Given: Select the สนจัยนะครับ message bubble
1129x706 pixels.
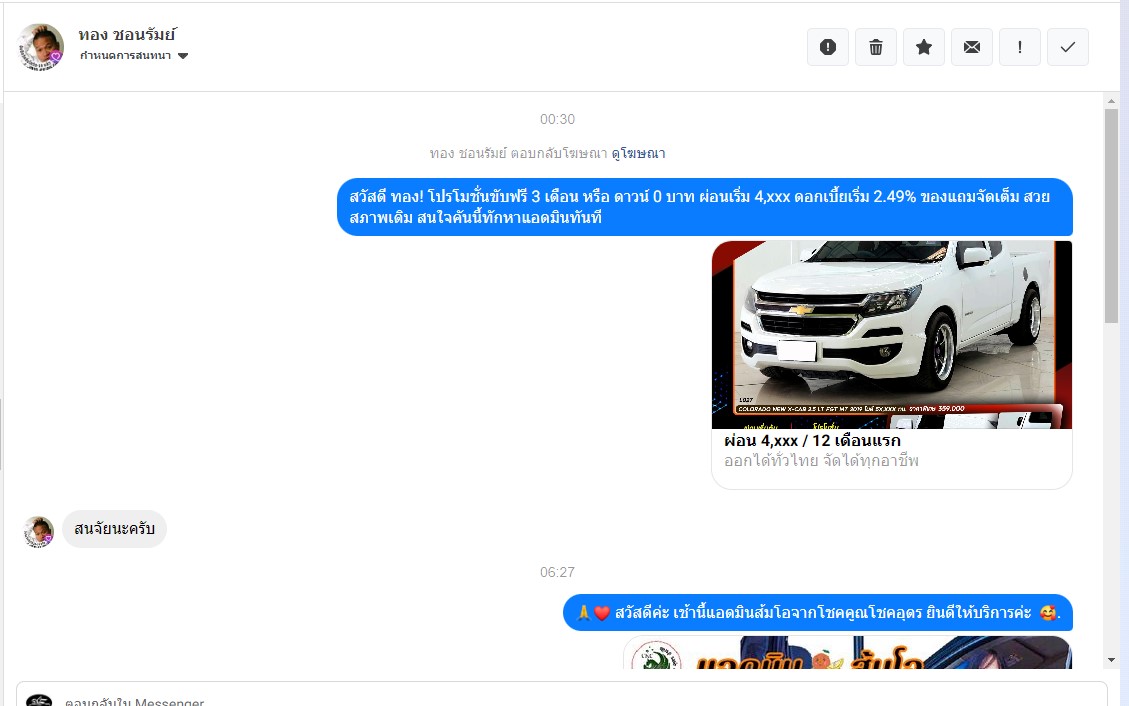Looking at the screenshot, I should [114, 529].
